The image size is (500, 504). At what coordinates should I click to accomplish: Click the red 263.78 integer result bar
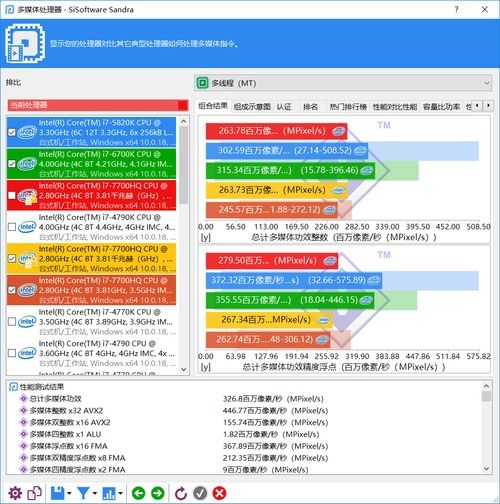276,131
